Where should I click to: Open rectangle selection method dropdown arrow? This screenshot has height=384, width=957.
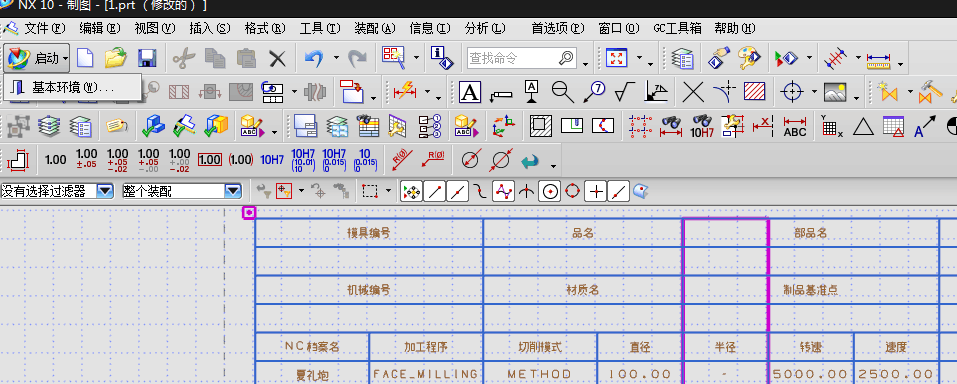388,192
